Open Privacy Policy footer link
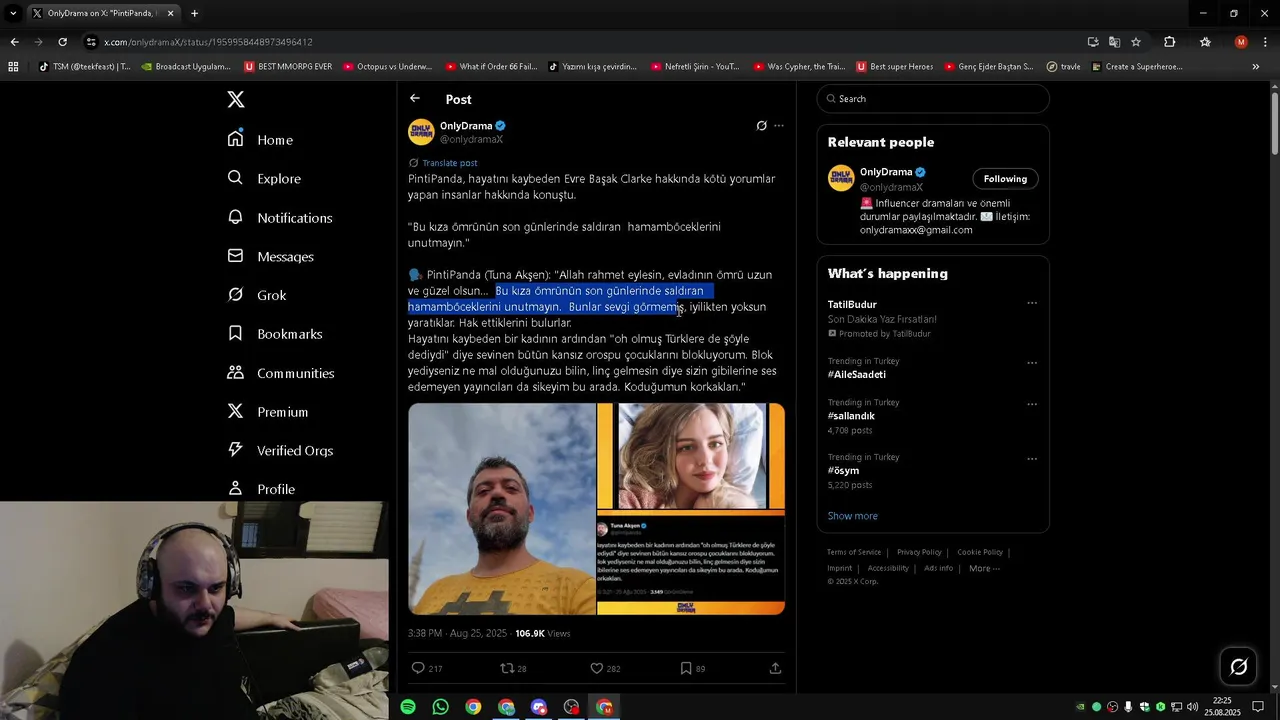This screenshot has width=1280, height=720. [x=919, y=552]
